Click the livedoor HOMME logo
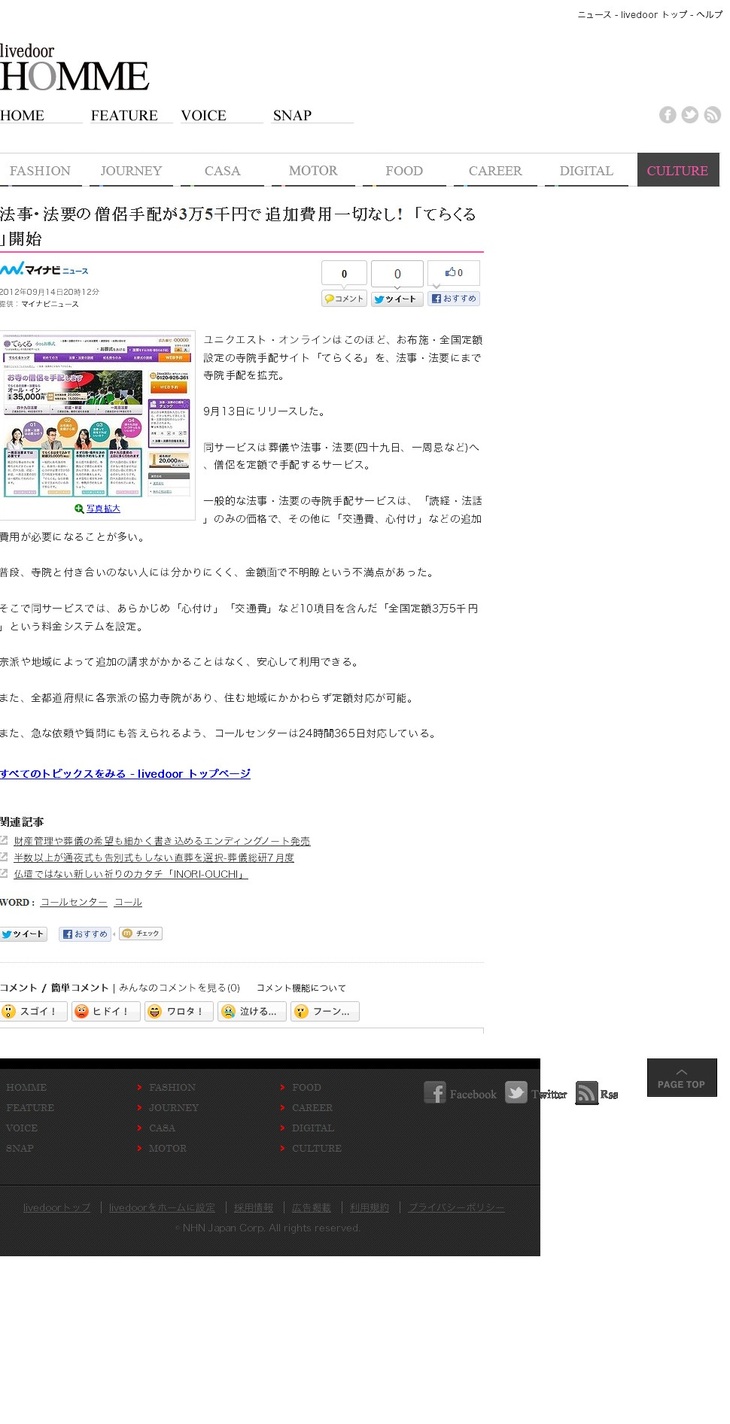 pos(74,68)
